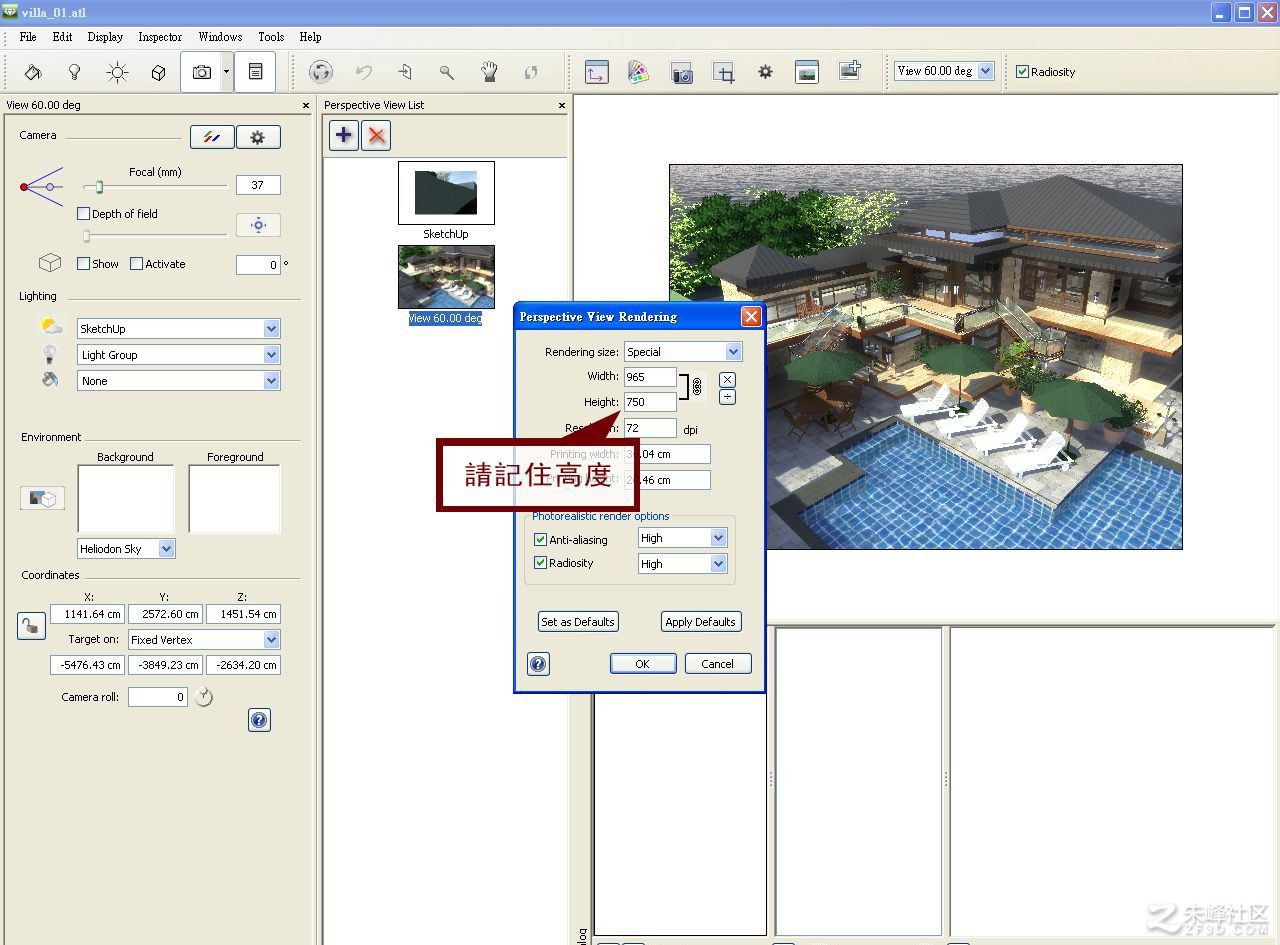
Task: Toggle the width-height link chain icon
Action: point(697,386)
